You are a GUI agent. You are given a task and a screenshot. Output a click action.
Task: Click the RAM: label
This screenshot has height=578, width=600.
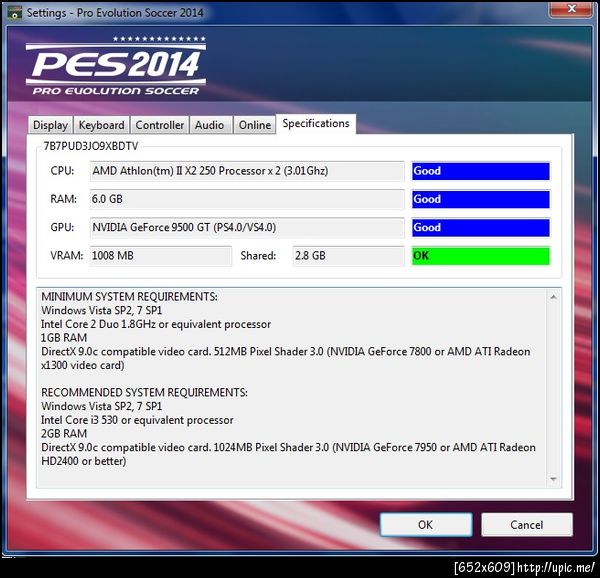(64, 199)
